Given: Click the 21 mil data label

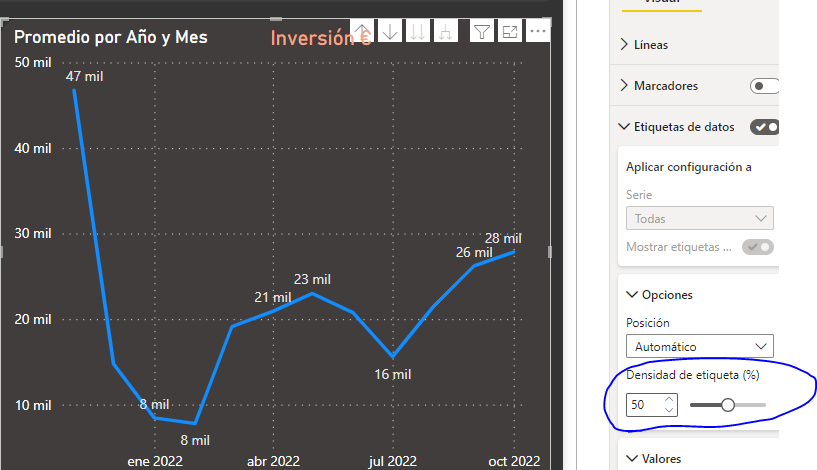Looking at the screenshot, I should (x=273, y=298).
